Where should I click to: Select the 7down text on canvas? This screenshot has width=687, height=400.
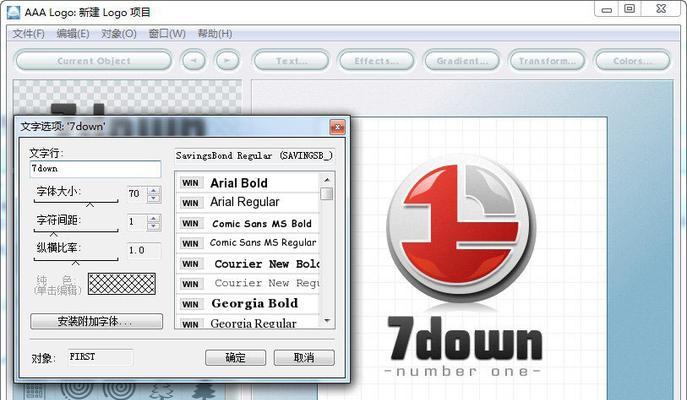click(464, 339)
